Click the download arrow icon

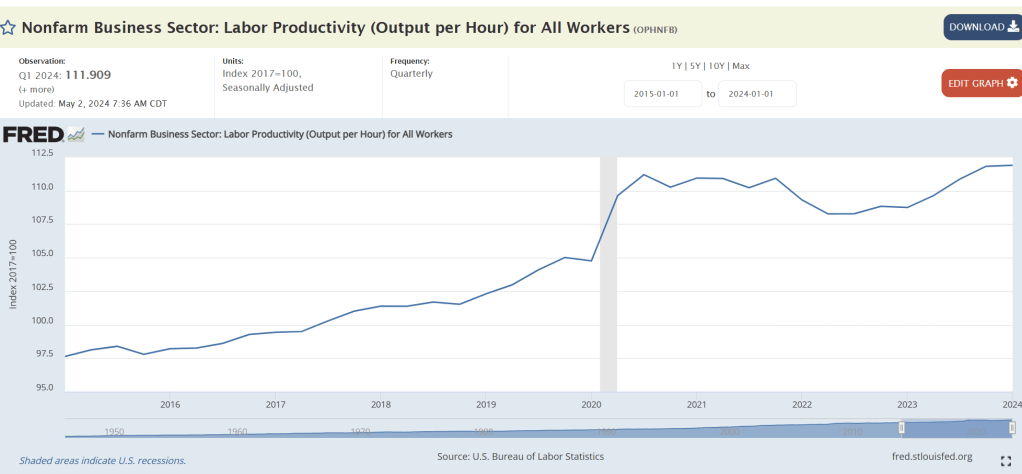pos(1012,27)
